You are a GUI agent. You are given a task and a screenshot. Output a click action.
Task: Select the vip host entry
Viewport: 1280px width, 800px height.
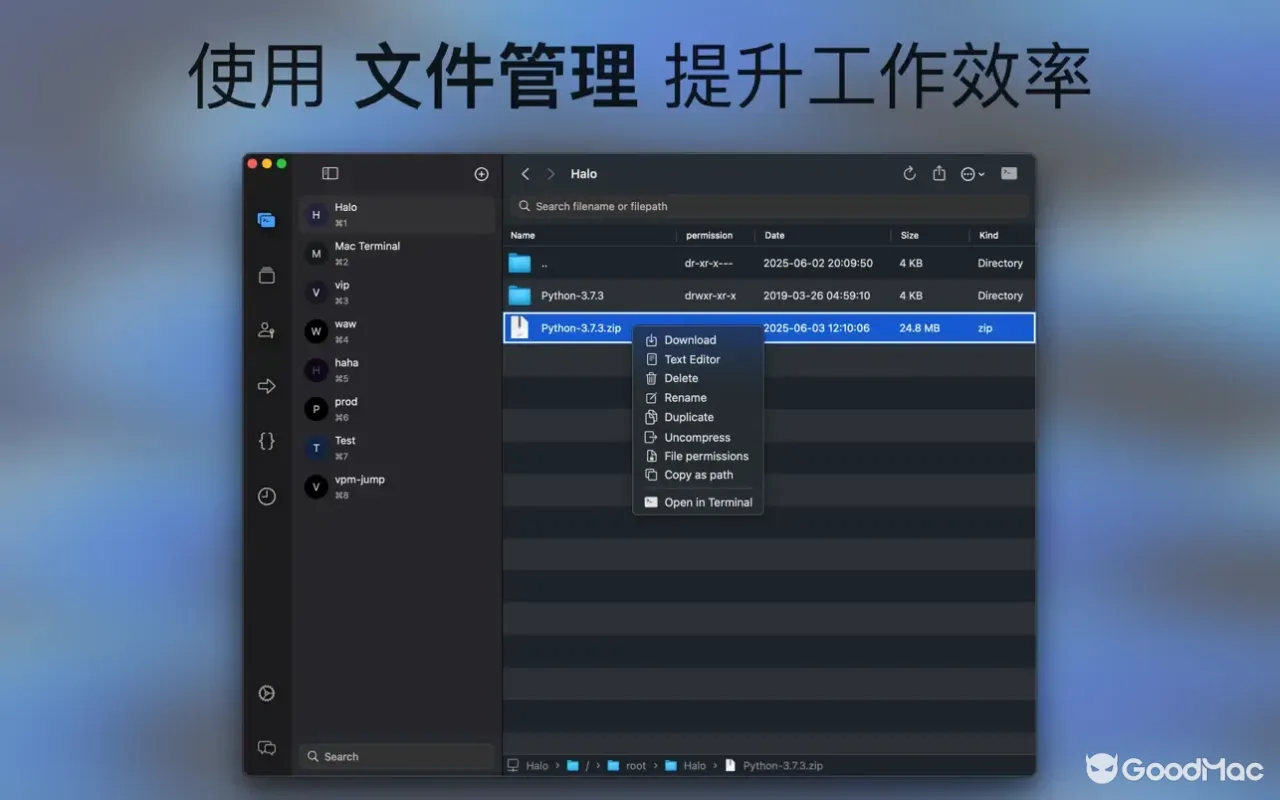point(396,293)
